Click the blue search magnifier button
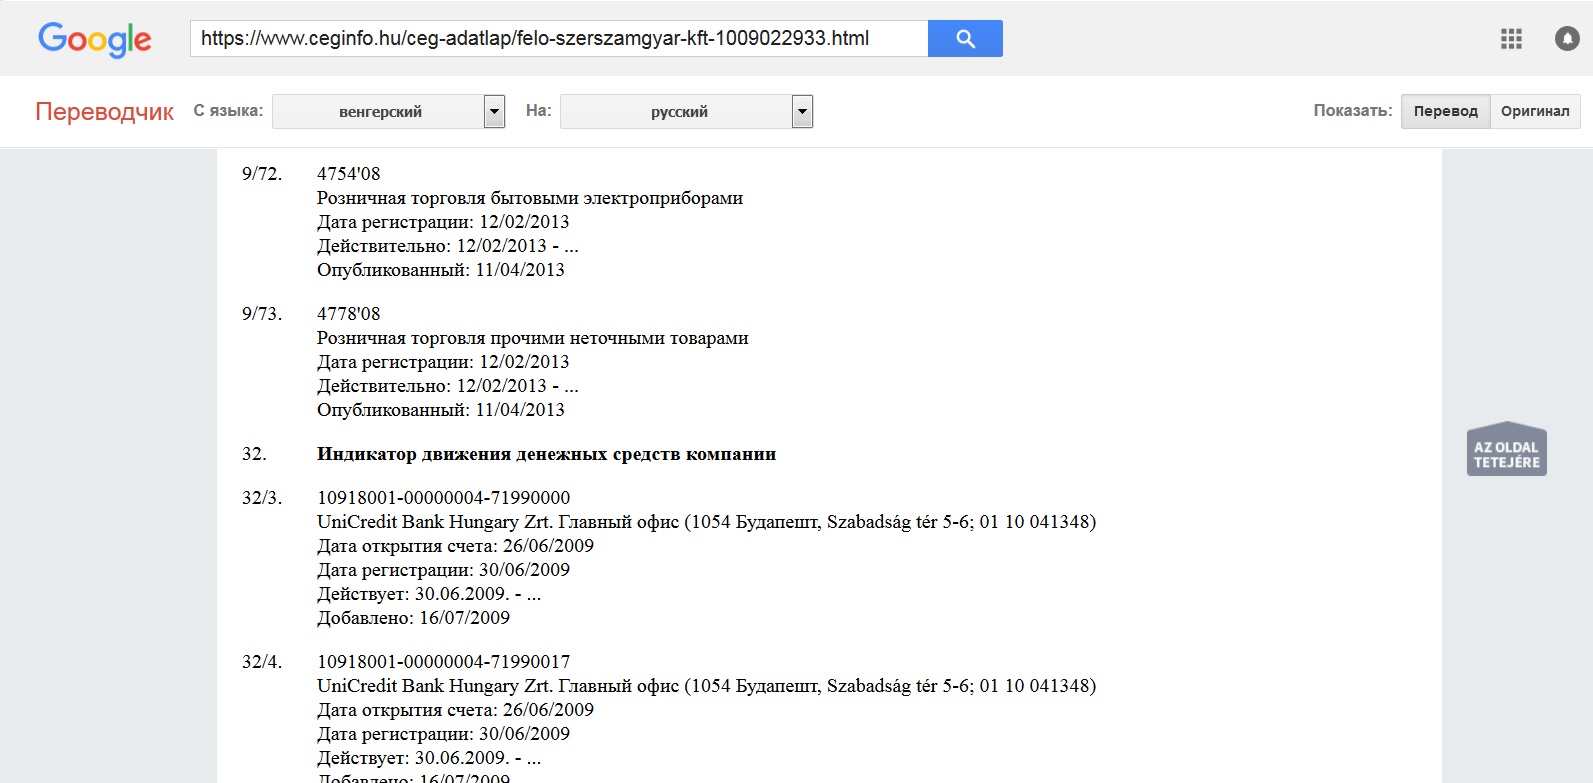 [x=965, y=38]
